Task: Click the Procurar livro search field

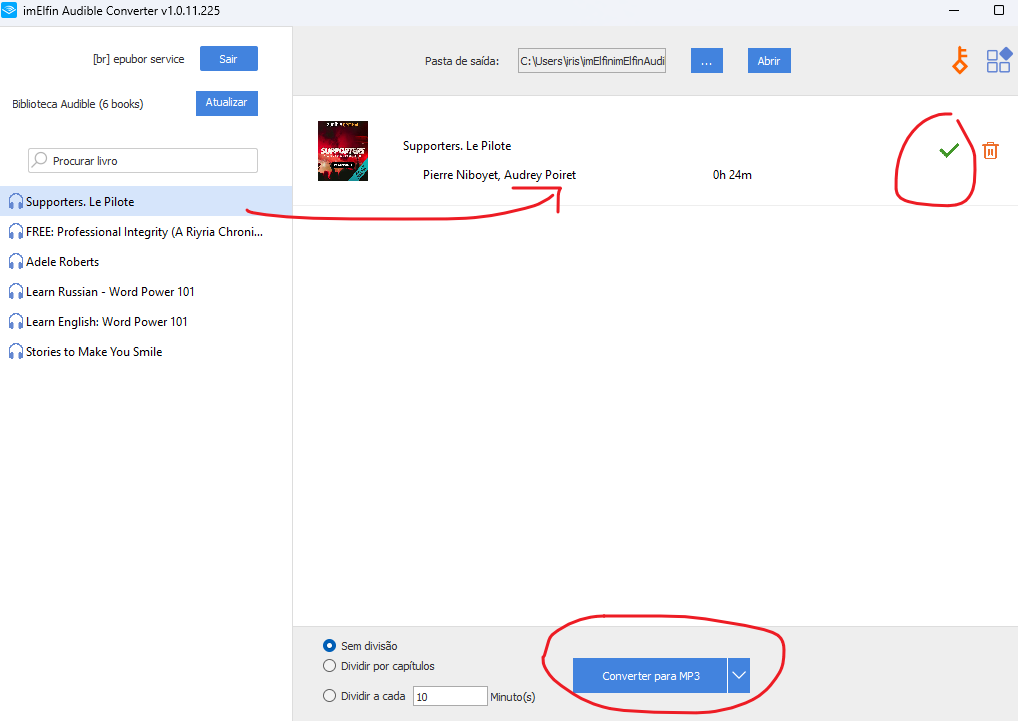Action: [x=143, y=160]
